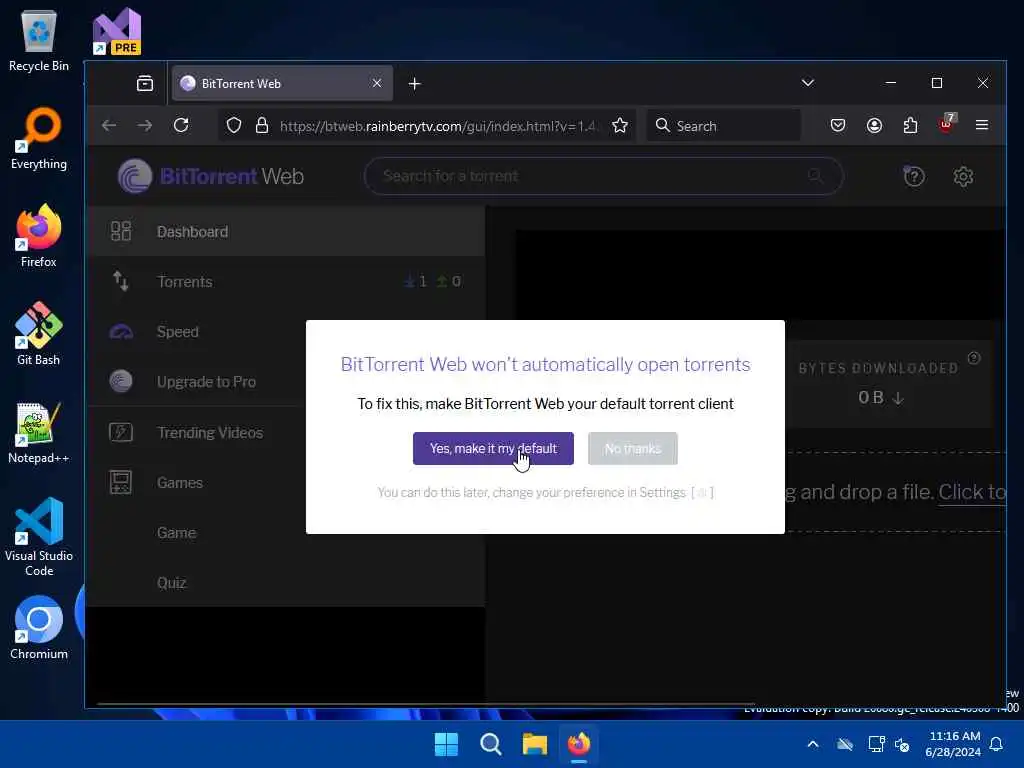
Task: Open BitTorrent help question icon
Action: (x=914, y=176)
